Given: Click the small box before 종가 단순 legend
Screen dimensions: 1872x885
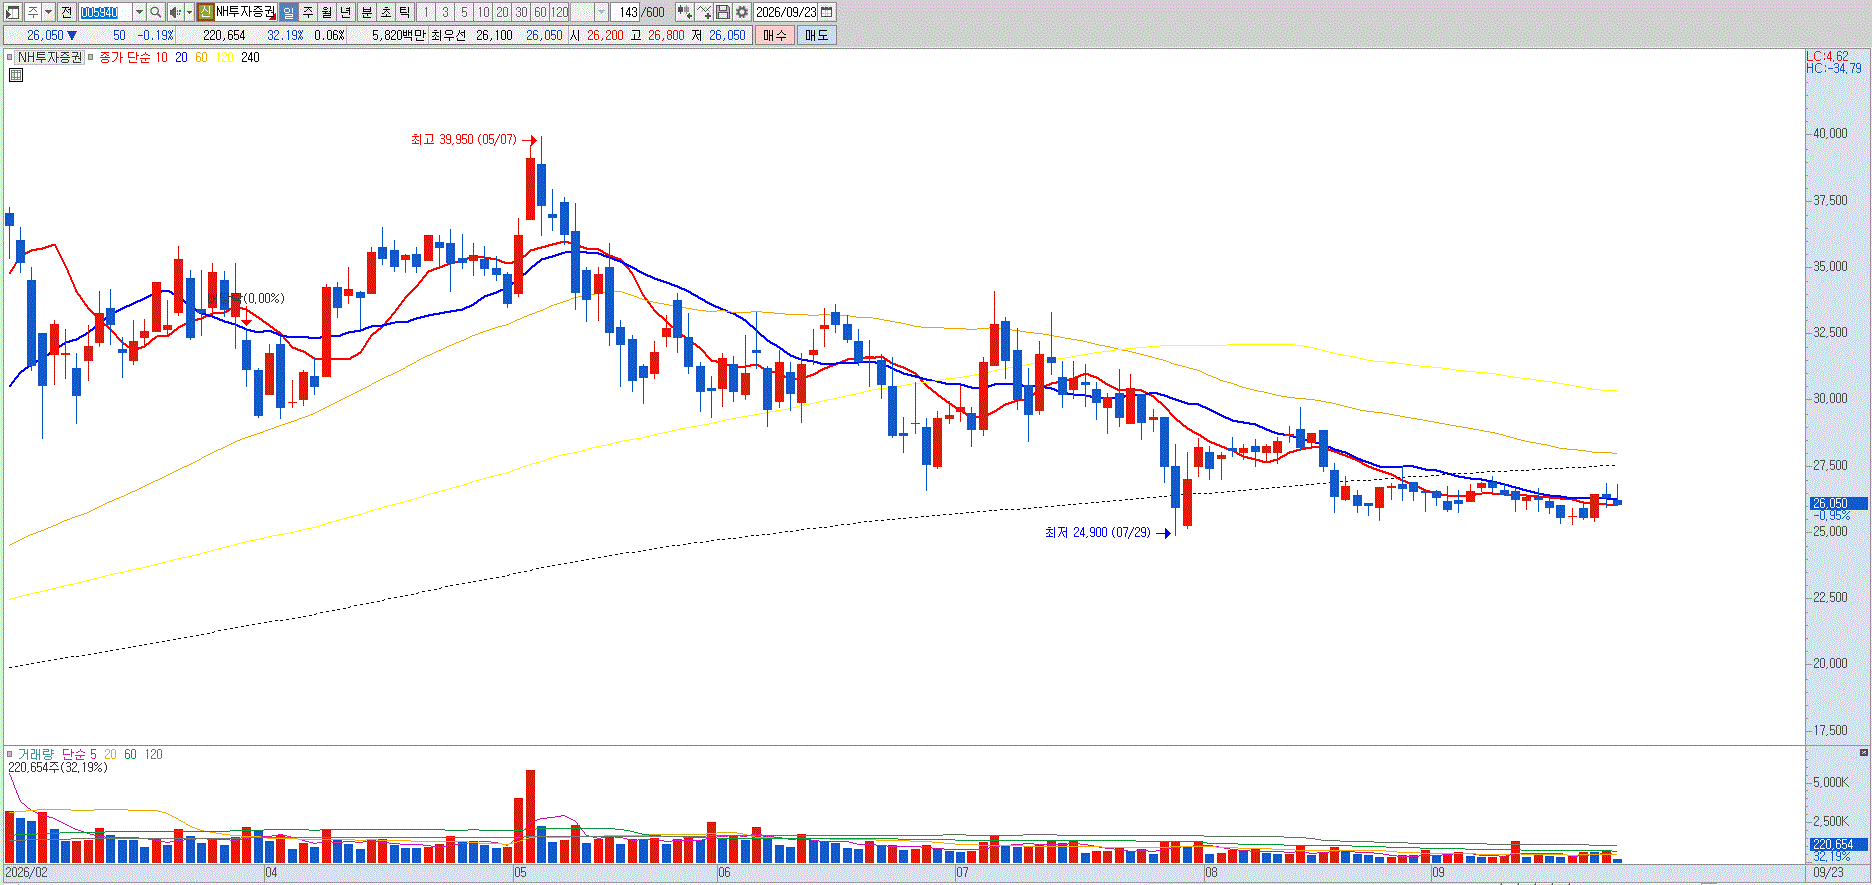Looking at the screenshot, I should [x=92, y=58].
